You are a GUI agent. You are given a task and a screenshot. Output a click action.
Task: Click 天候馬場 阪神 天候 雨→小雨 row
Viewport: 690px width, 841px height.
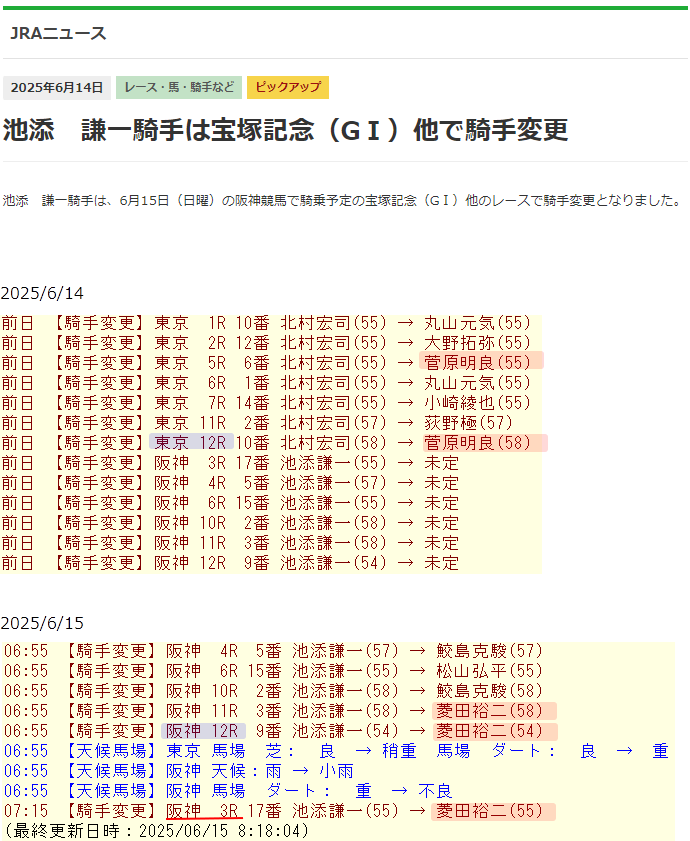(179, 771)
